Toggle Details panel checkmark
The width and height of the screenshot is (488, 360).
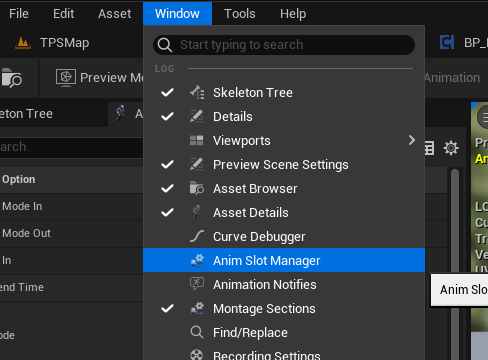pos(167,116)
